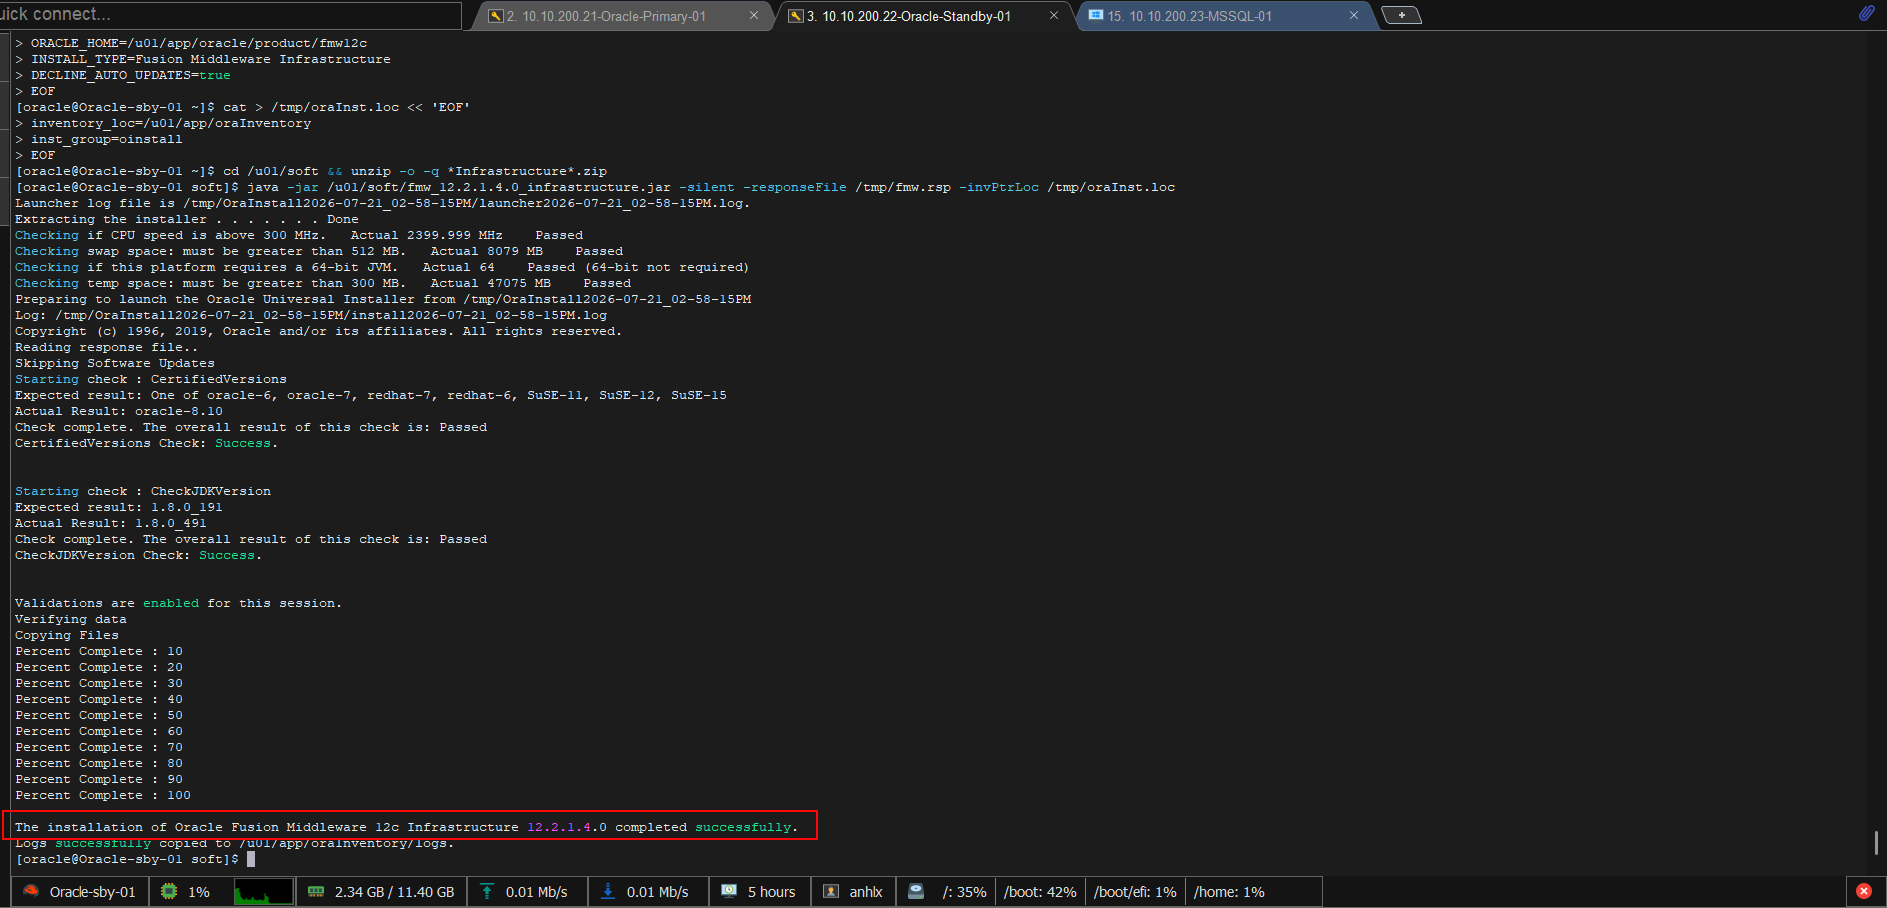The width and height of the screenshot is (1887, 908).
Task: Click the 'anhlx' username in the status bar
Action: (866, 892)
